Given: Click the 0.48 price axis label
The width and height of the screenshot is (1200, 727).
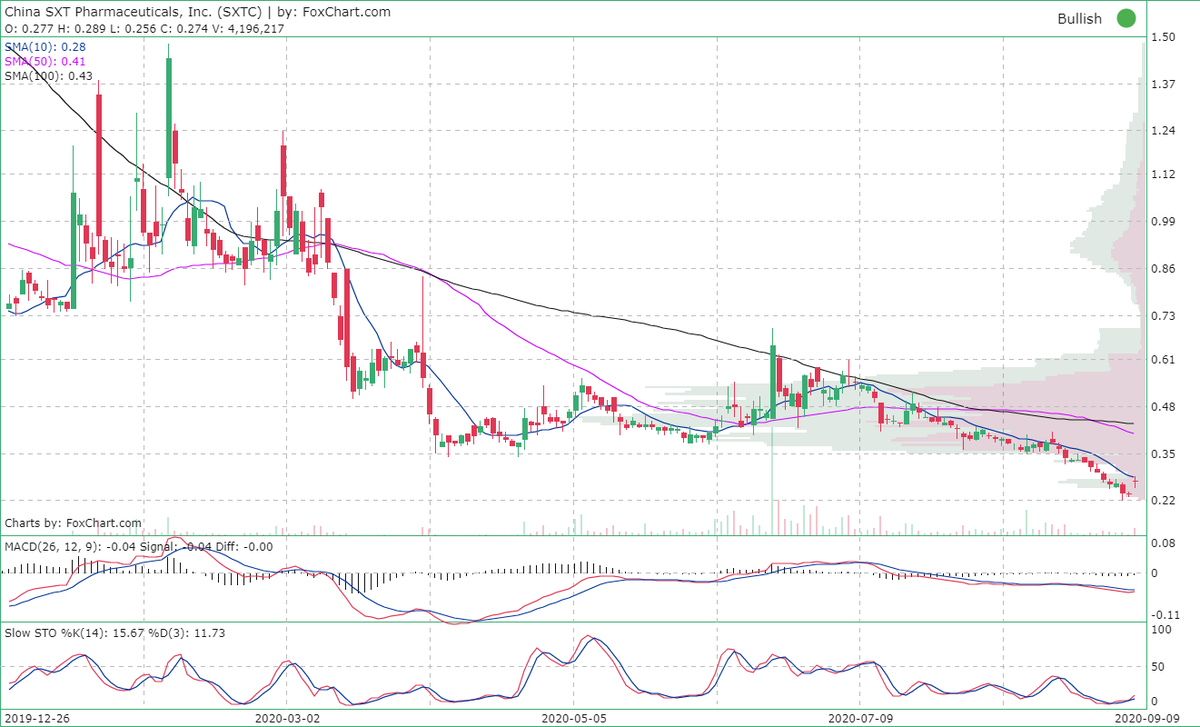Looking at the screenshot, I should [1162, 407].
